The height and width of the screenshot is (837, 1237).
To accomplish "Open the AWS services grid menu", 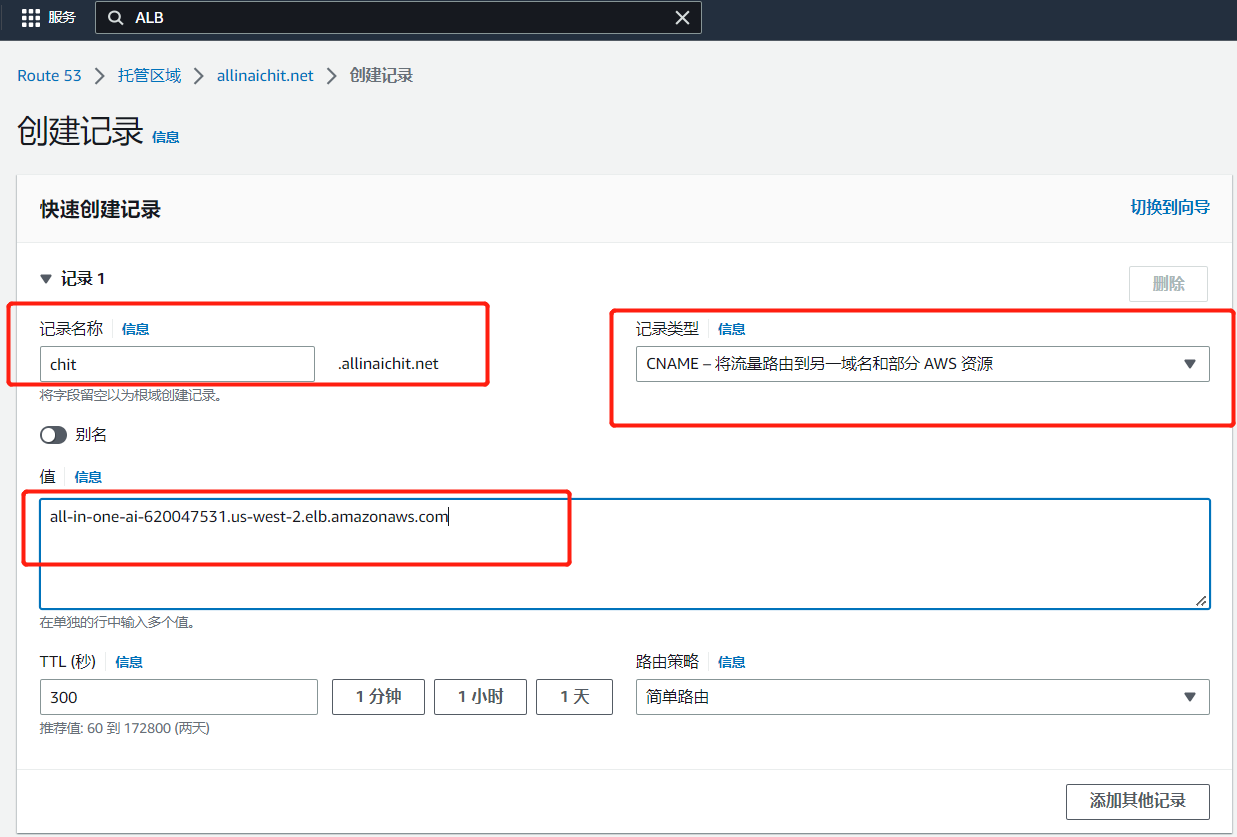I will [30, 18].
